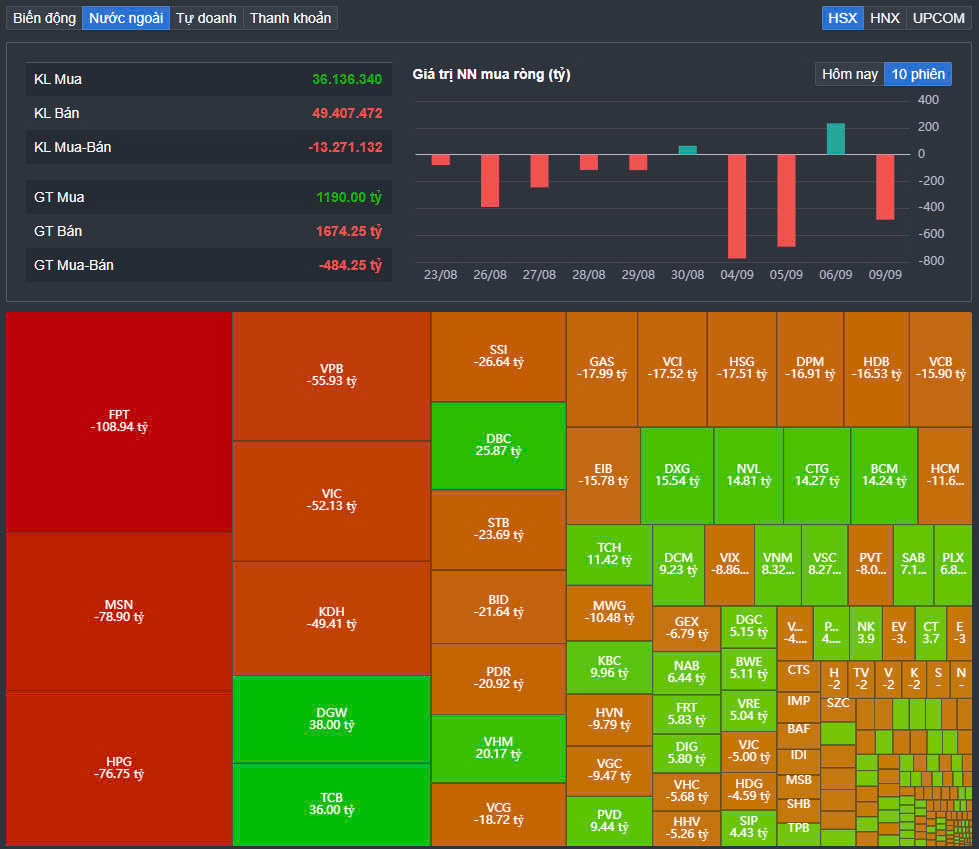Select the FPT -108.94 tỷ tile
Image resolution: width=979 pixels, height=849 pixels.
tap(119, 421)
